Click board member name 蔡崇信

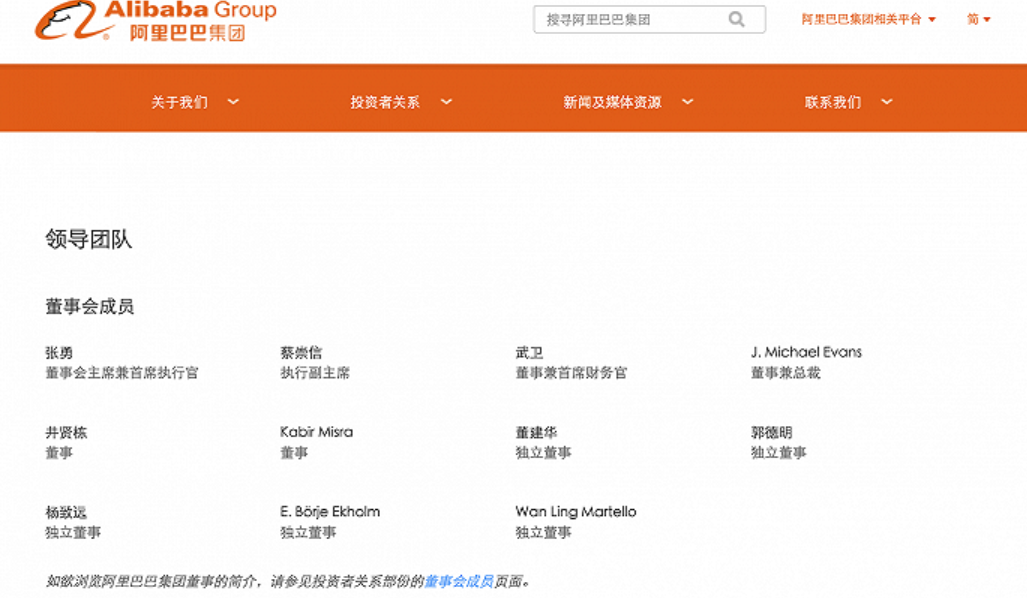click(301, 352)
